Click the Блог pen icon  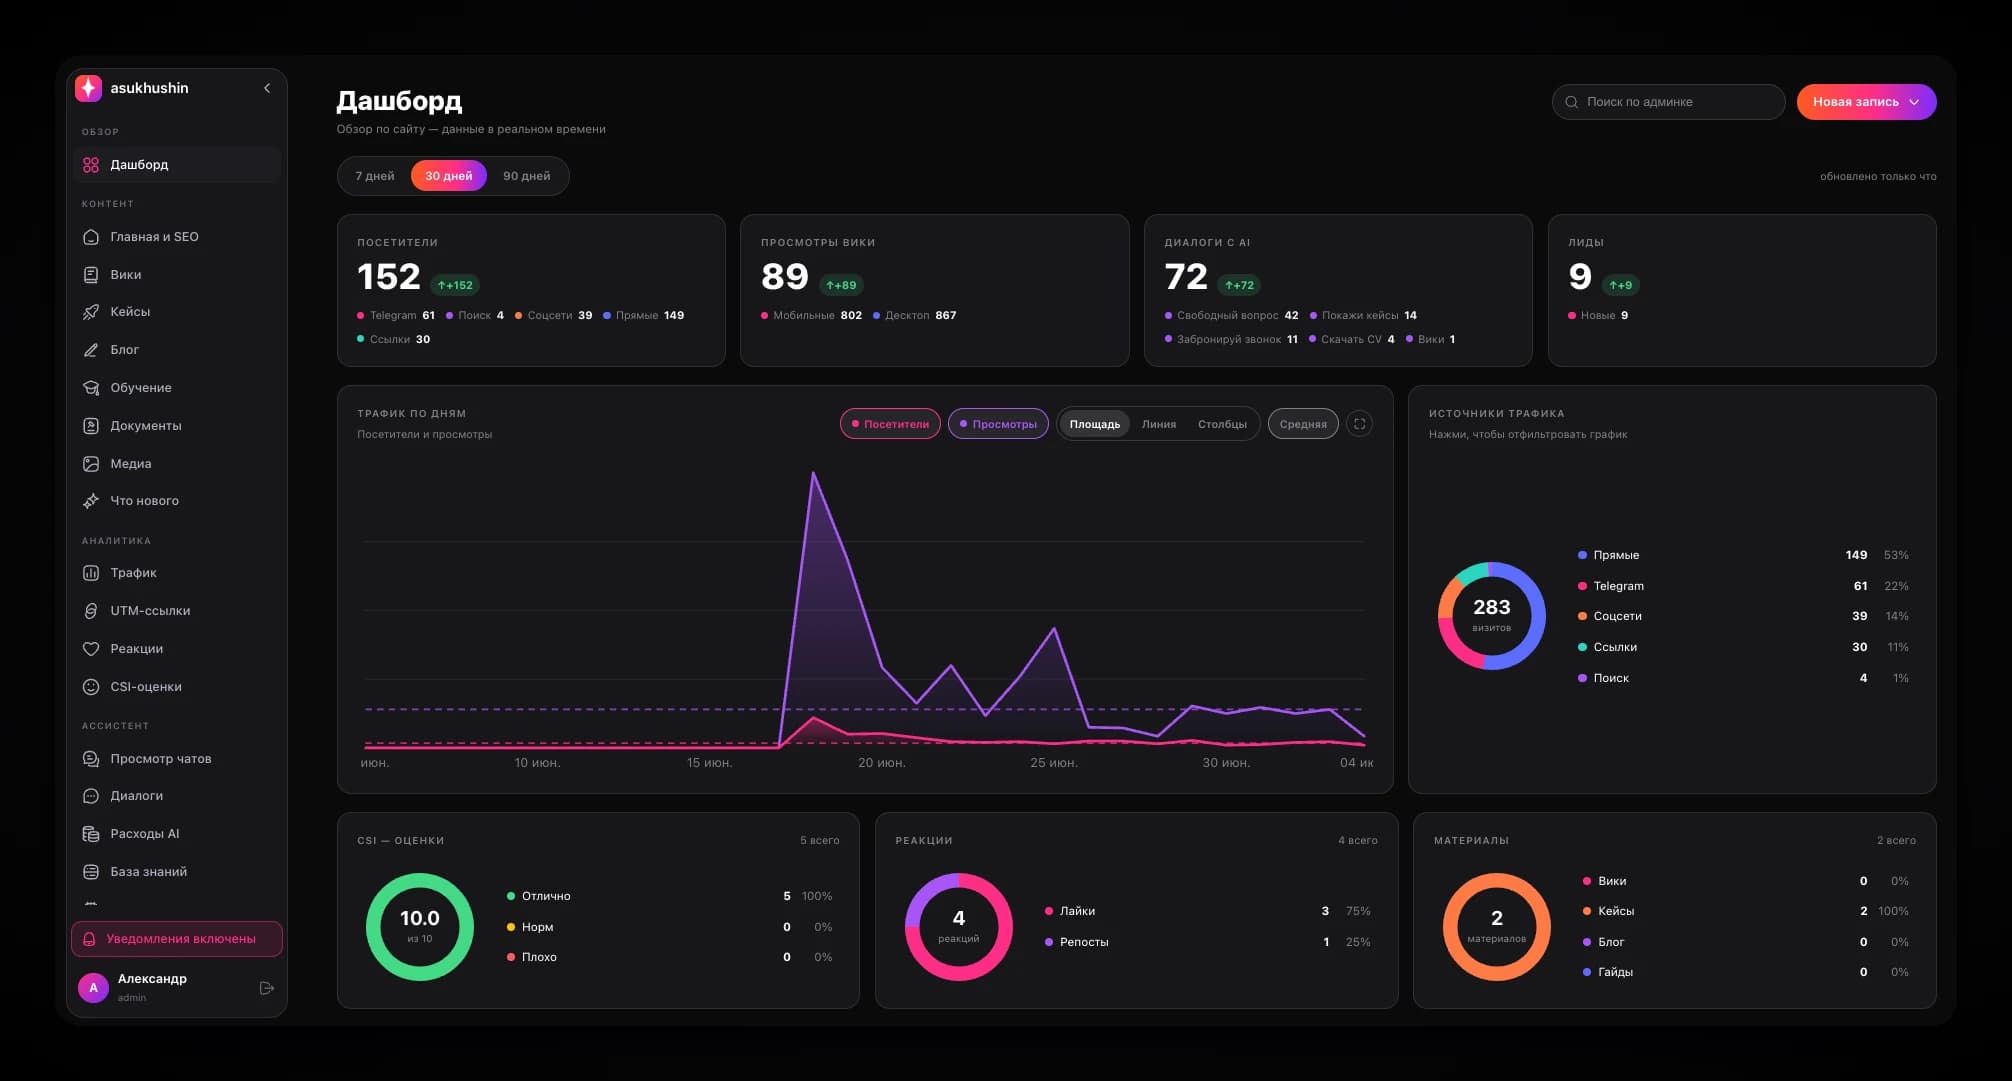pos(91,350)
